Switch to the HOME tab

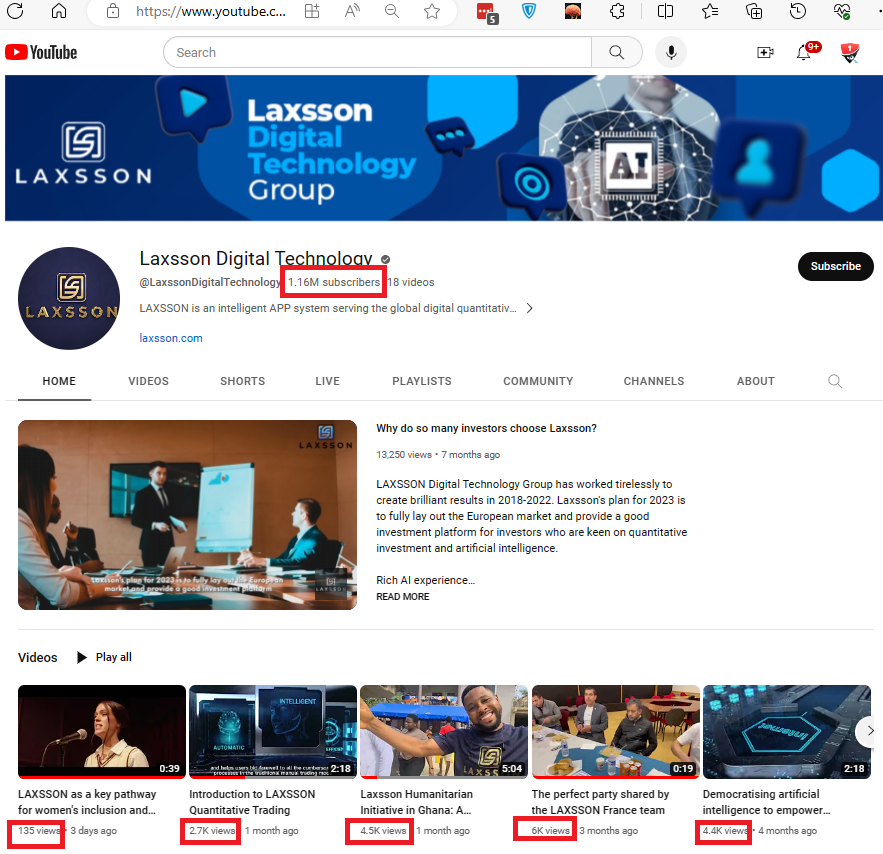pos(59,381)
